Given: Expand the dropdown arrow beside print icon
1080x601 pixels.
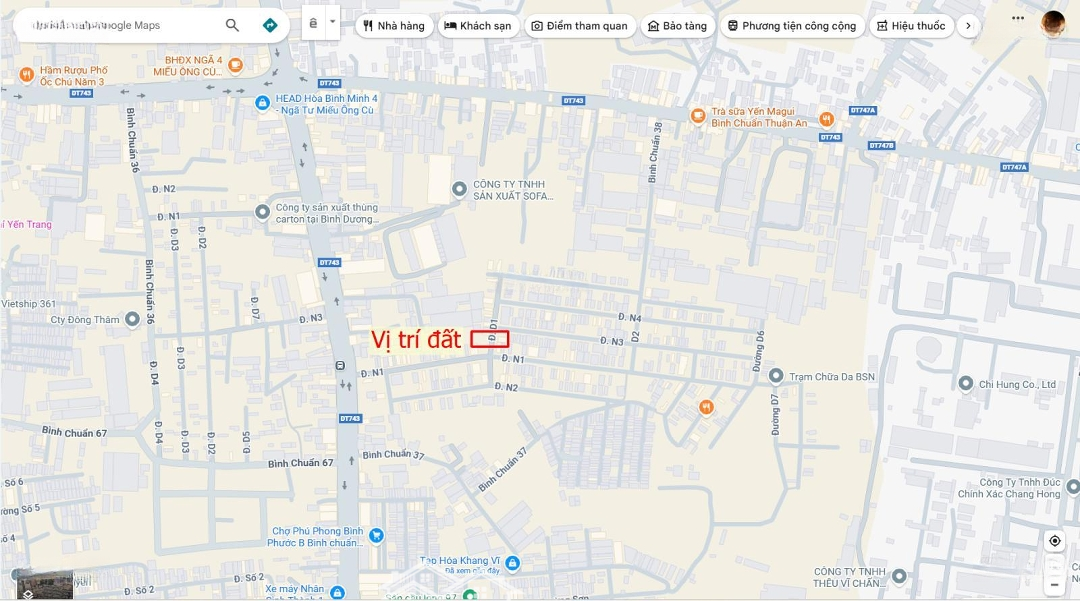Looking at the screenshot, I should click(332, 23).
